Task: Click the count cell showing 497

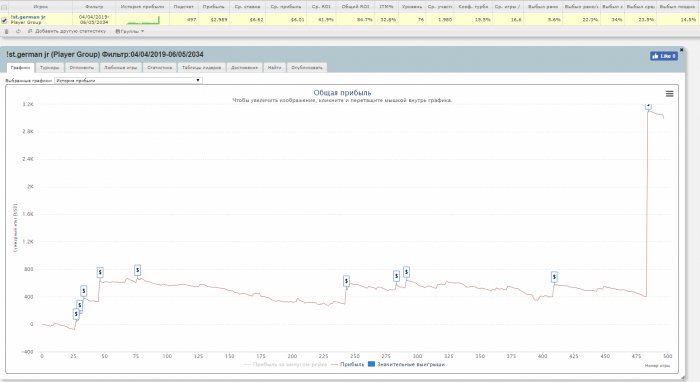Action: pyautogui.click(x=183, y=20)
